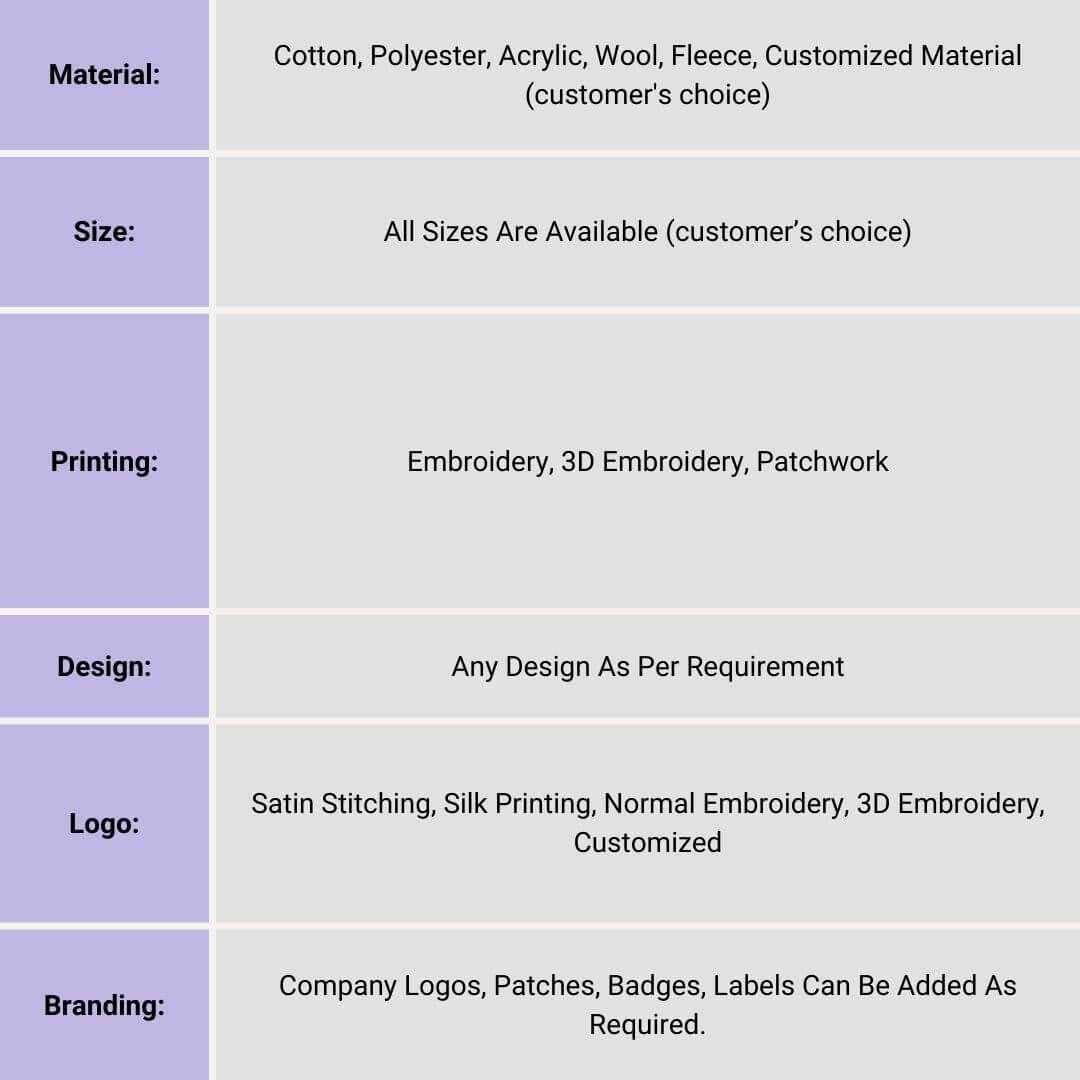Click "Any Design As Per Requirement" text
This screenshot has height=1080, width=1080.
[x=647, y=667]
